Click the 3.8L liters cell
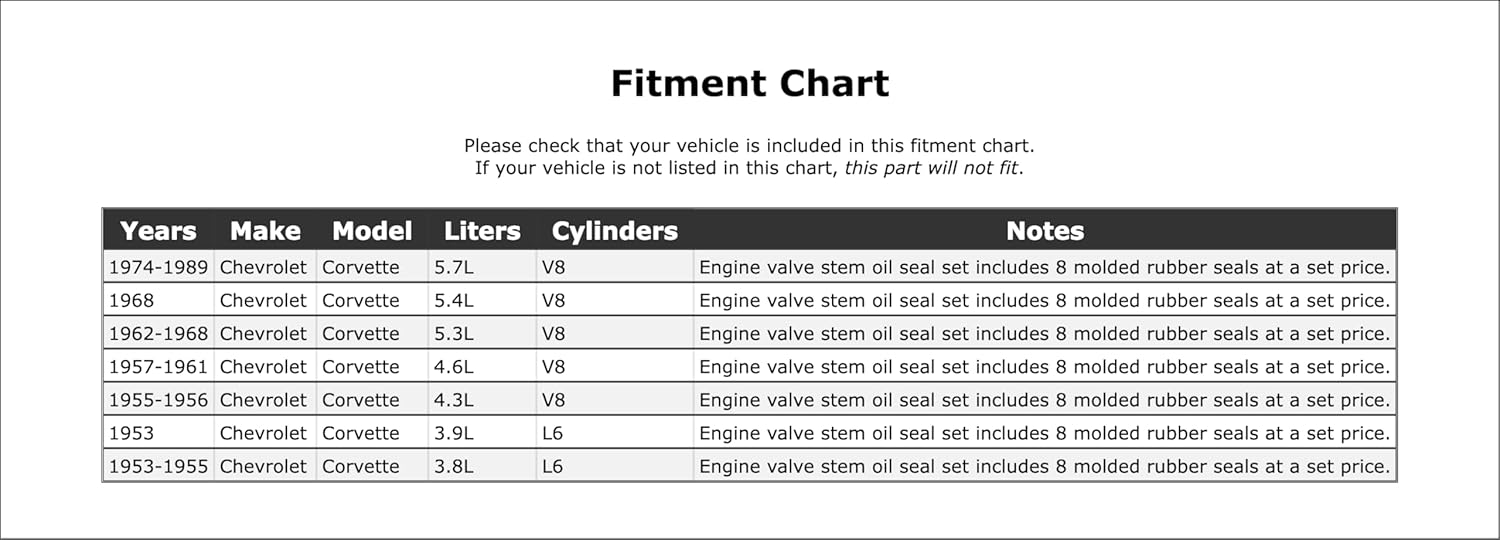The width and height of the screenshot is (1500, 540). click(454, 466)
